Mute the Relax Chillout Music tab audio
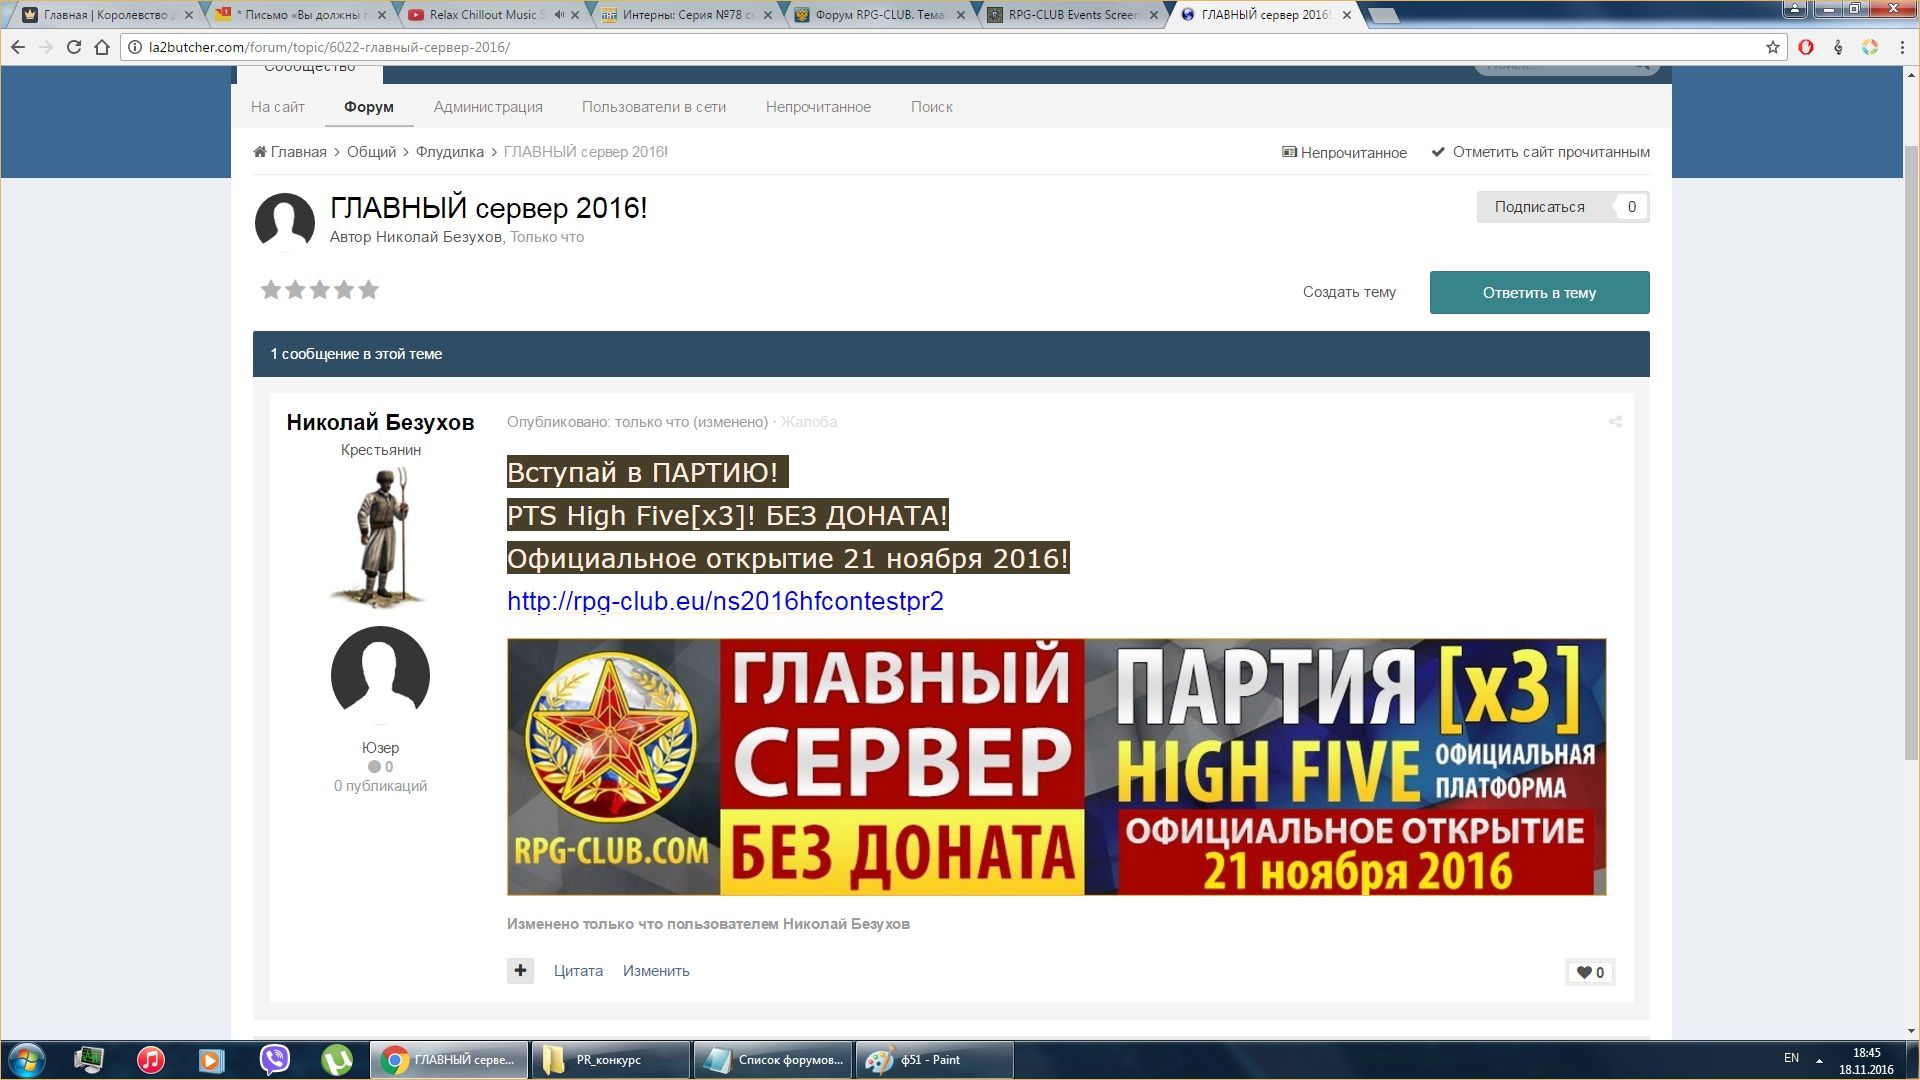The height and width of the screenshot is (1080, 1920). click(x=559, y=15)
